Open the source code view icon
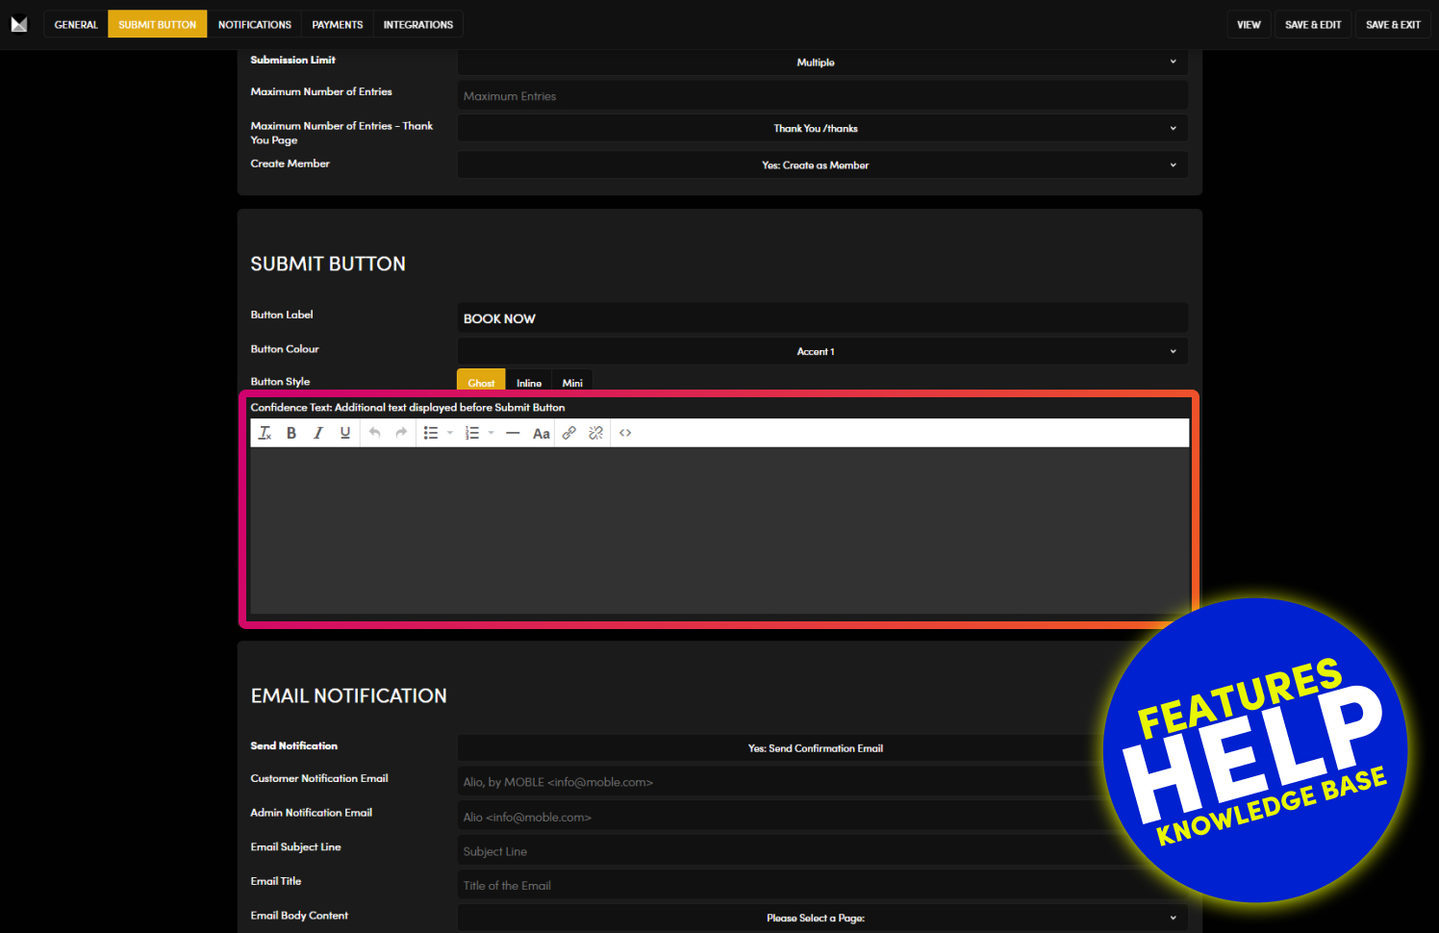The image size is (1439, 933). [625, 433]
